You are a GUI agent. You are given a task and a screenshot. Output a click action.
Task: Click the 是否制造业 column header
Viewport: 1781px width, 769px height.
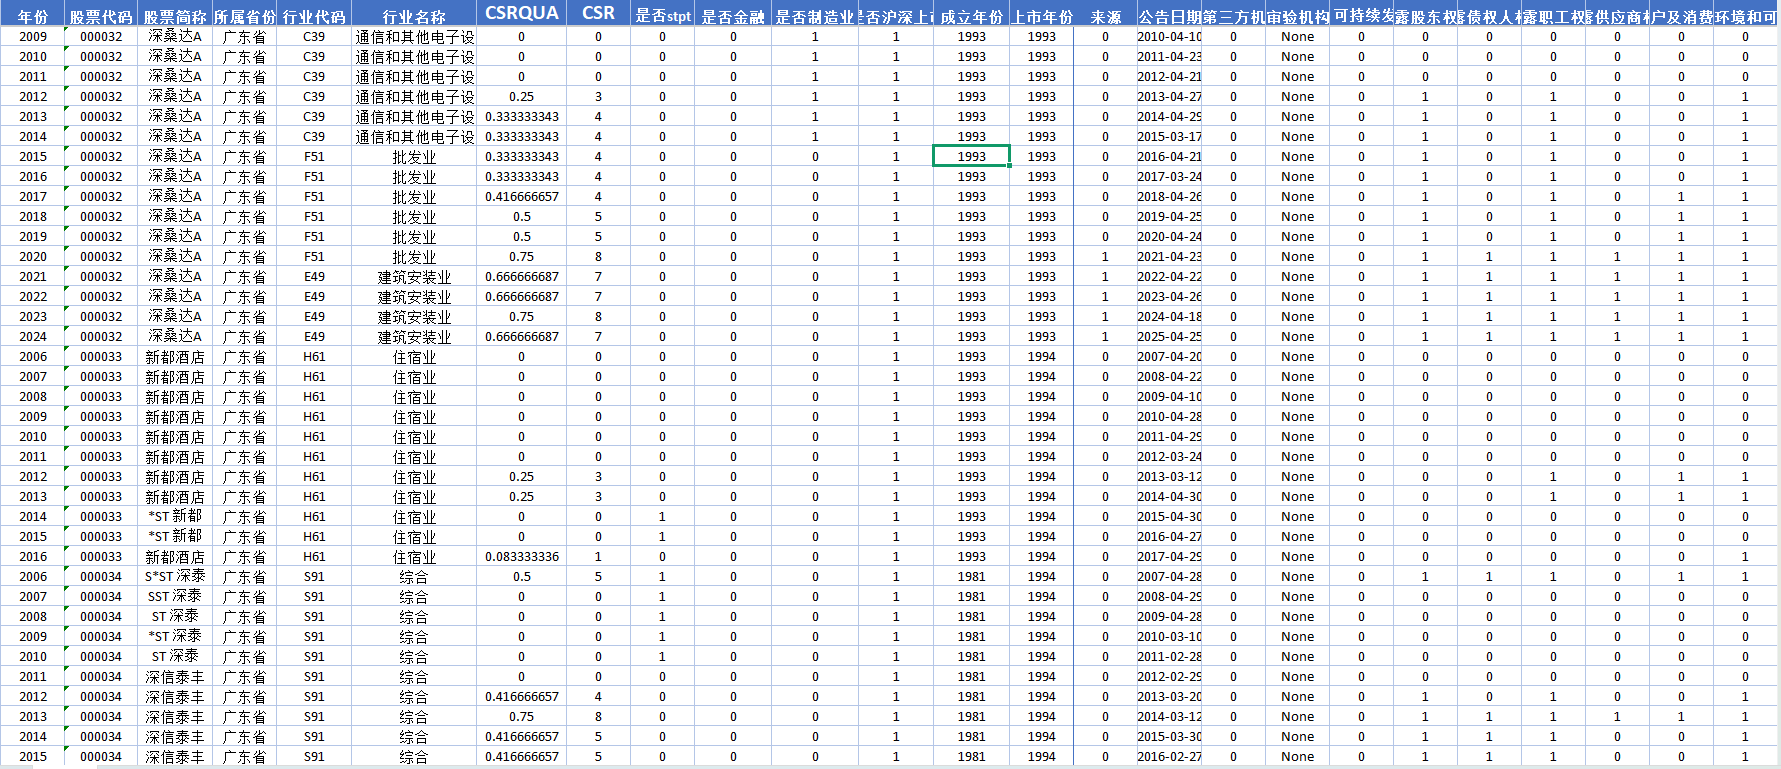pos(815,16)
